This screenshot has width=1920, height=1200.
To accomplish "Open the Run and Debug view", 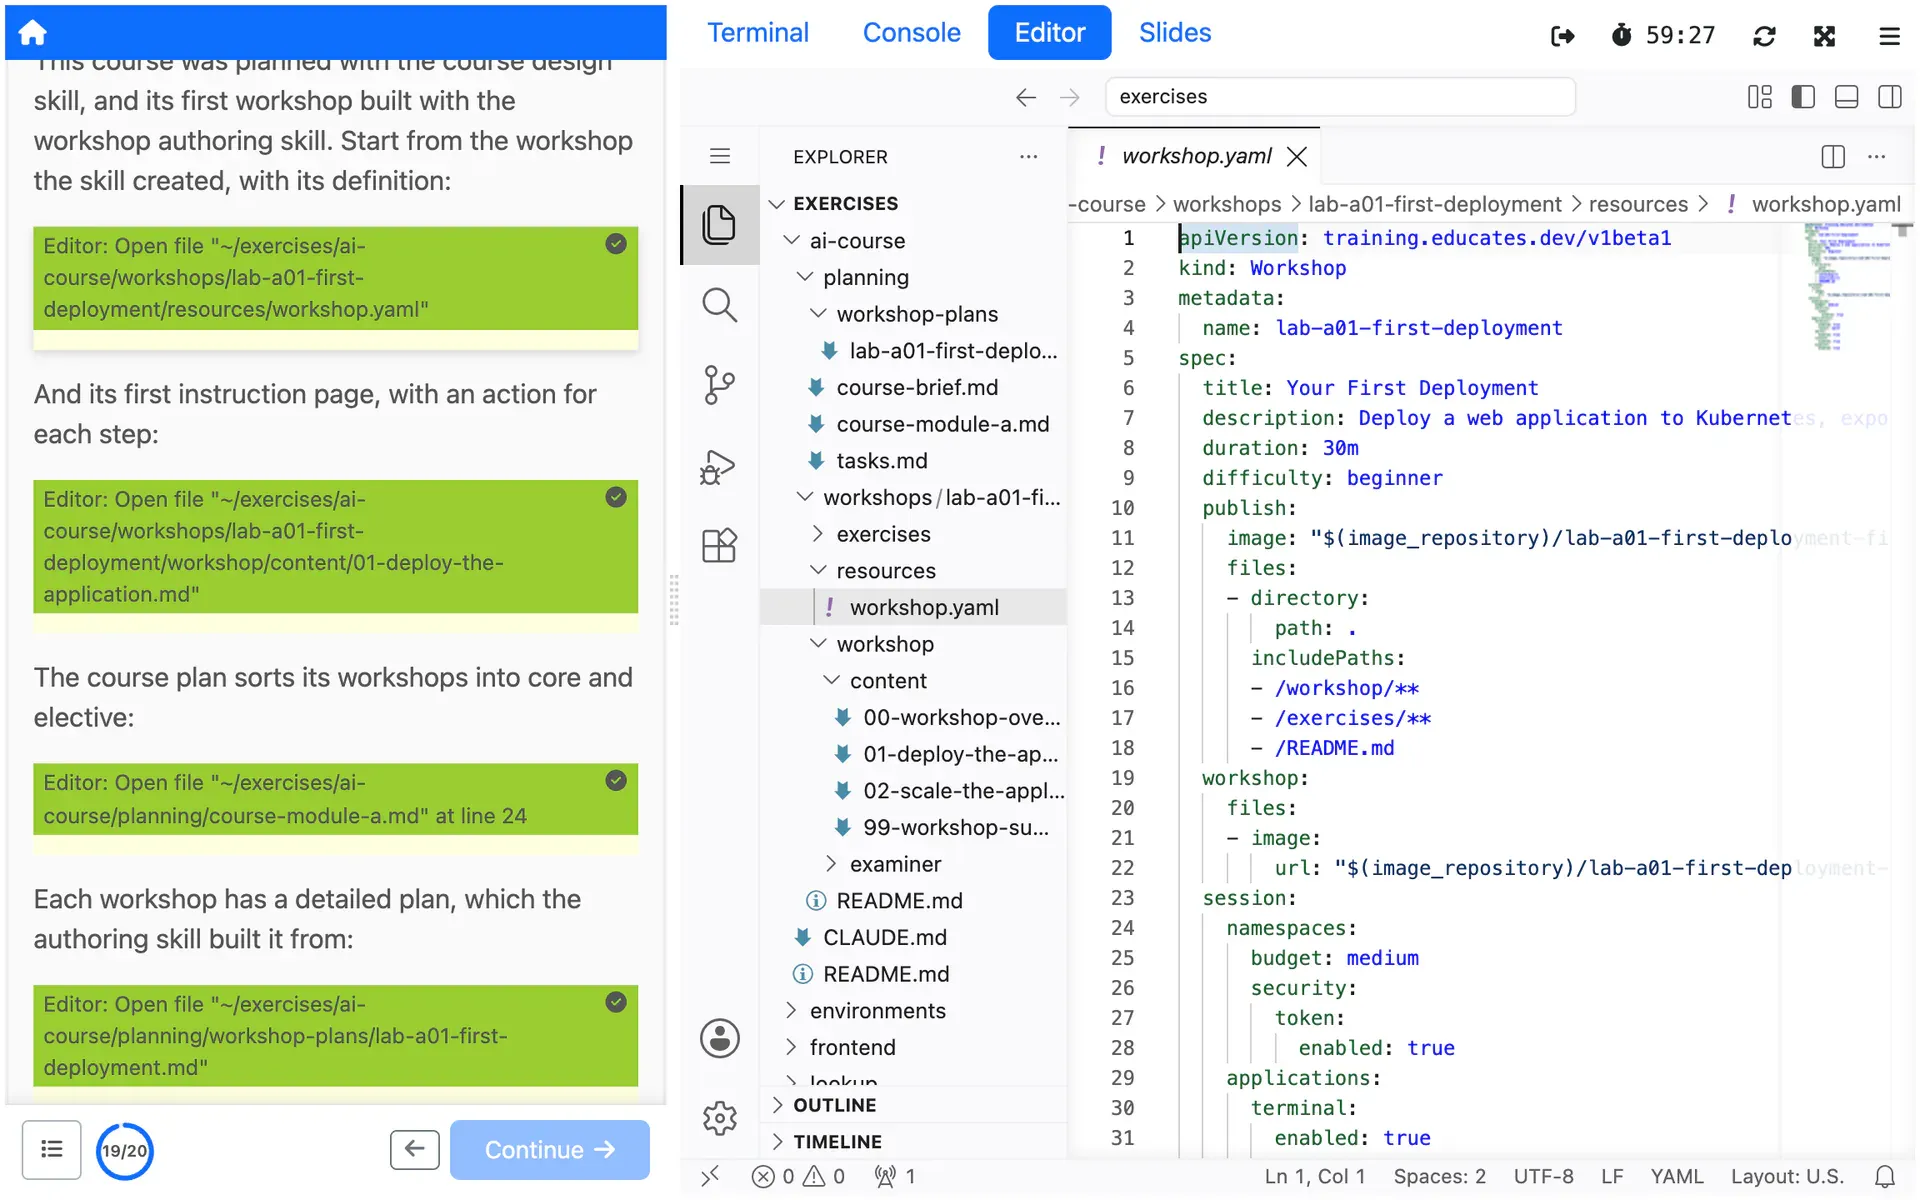I will coord(719,466).
